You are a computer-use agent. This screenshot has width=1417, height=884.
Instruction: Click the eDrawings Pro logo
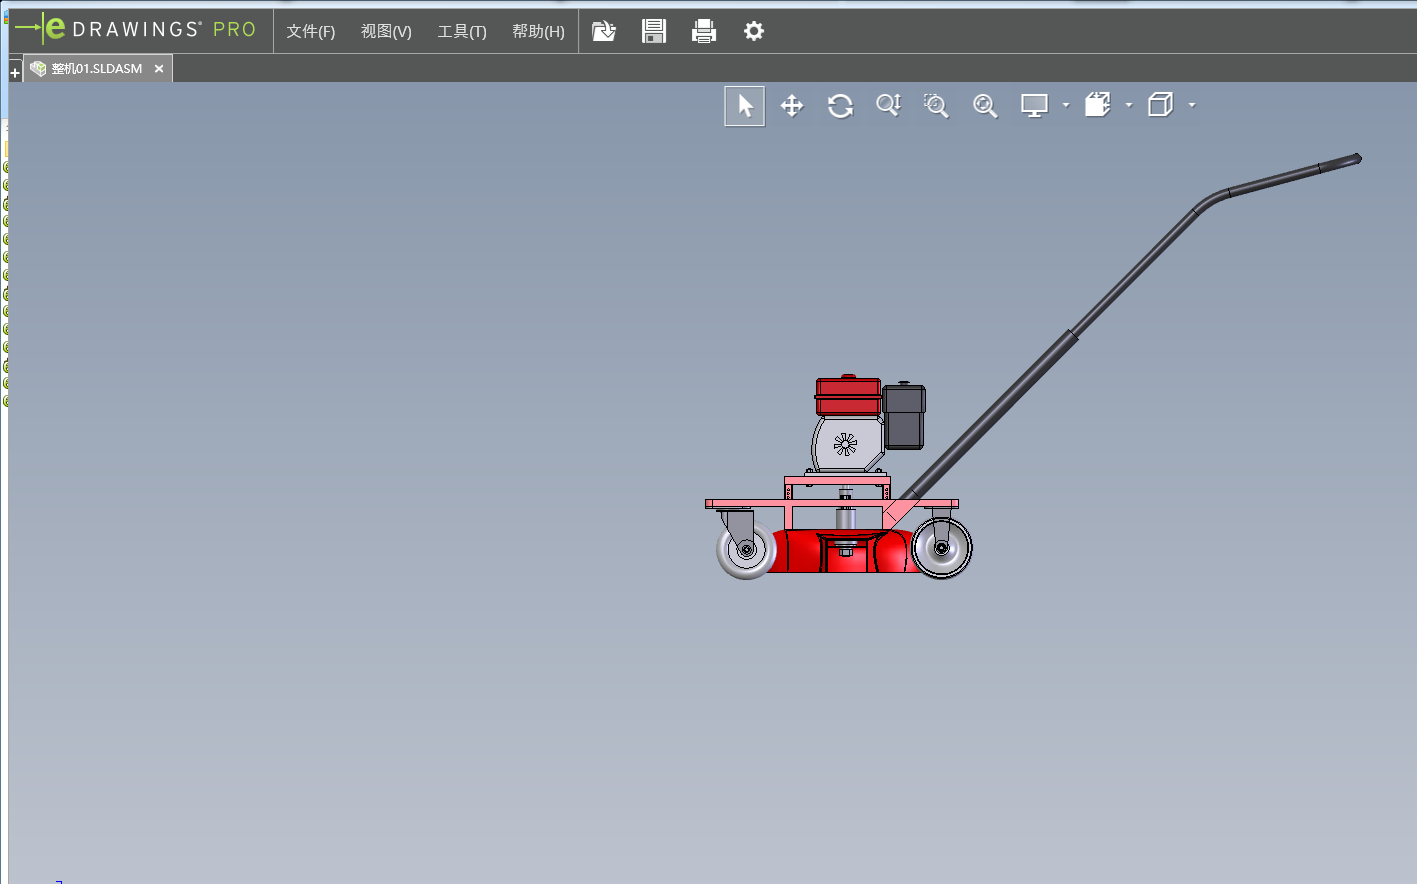tap(136, 29)
